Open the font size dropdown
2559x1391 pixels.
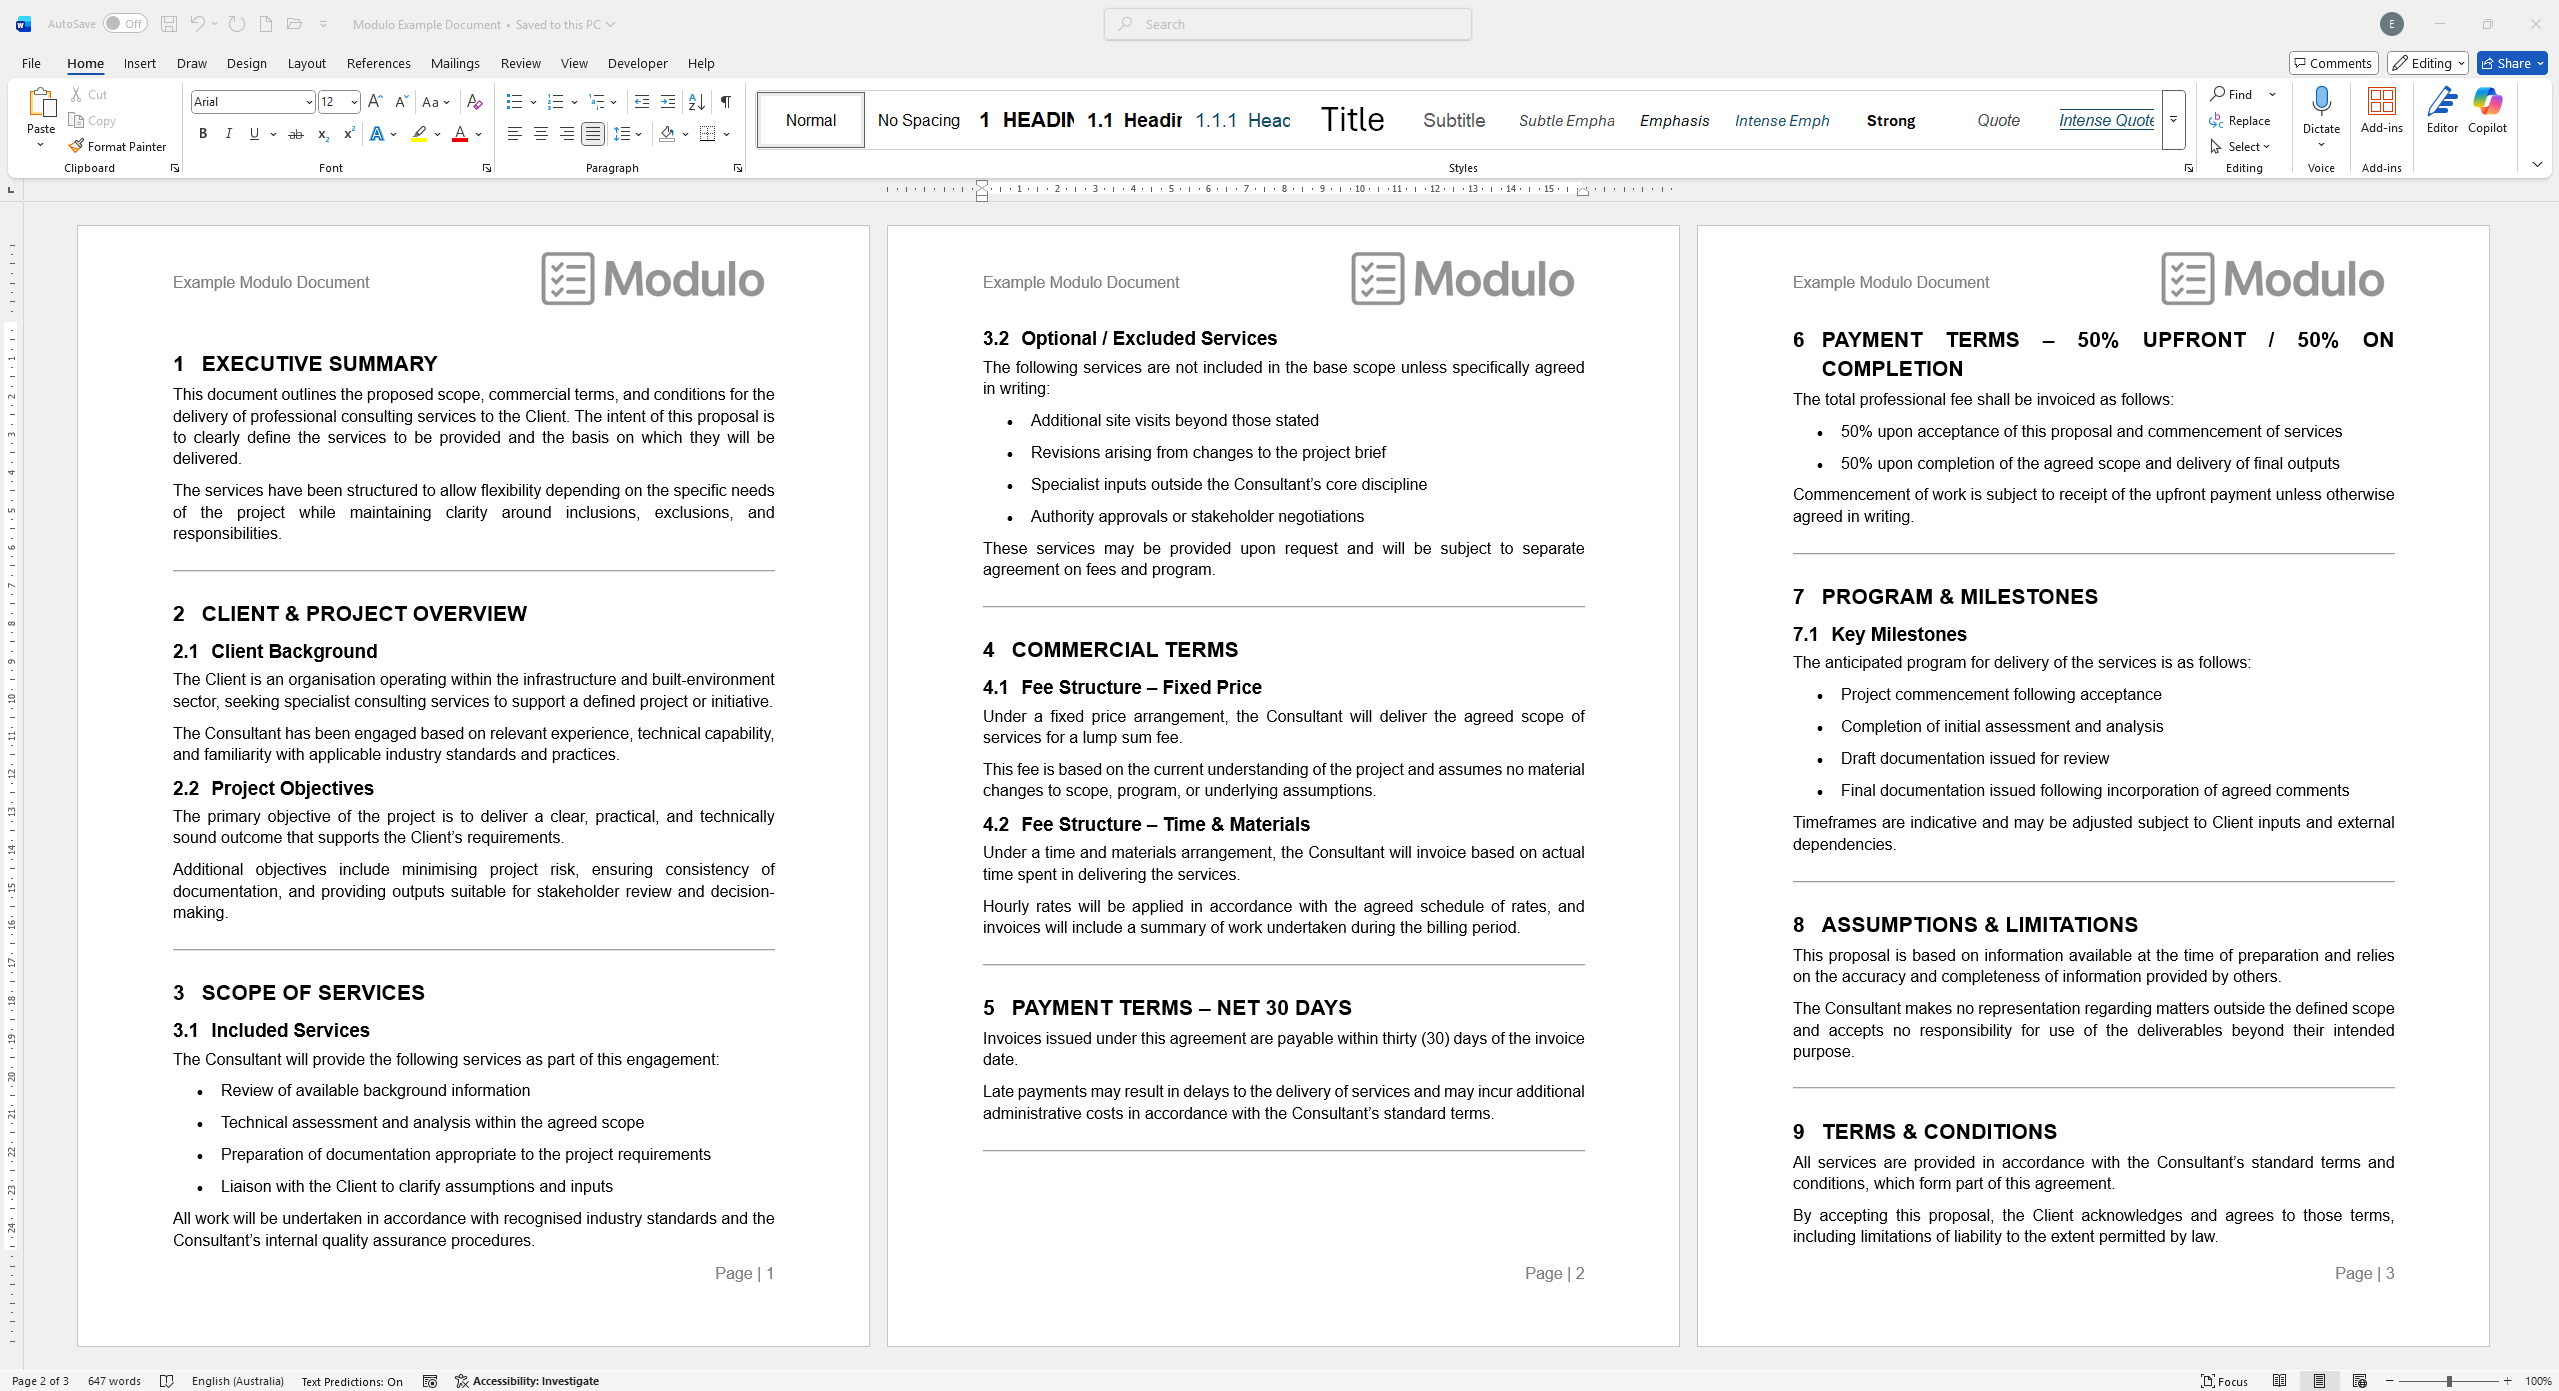(352, 101)
